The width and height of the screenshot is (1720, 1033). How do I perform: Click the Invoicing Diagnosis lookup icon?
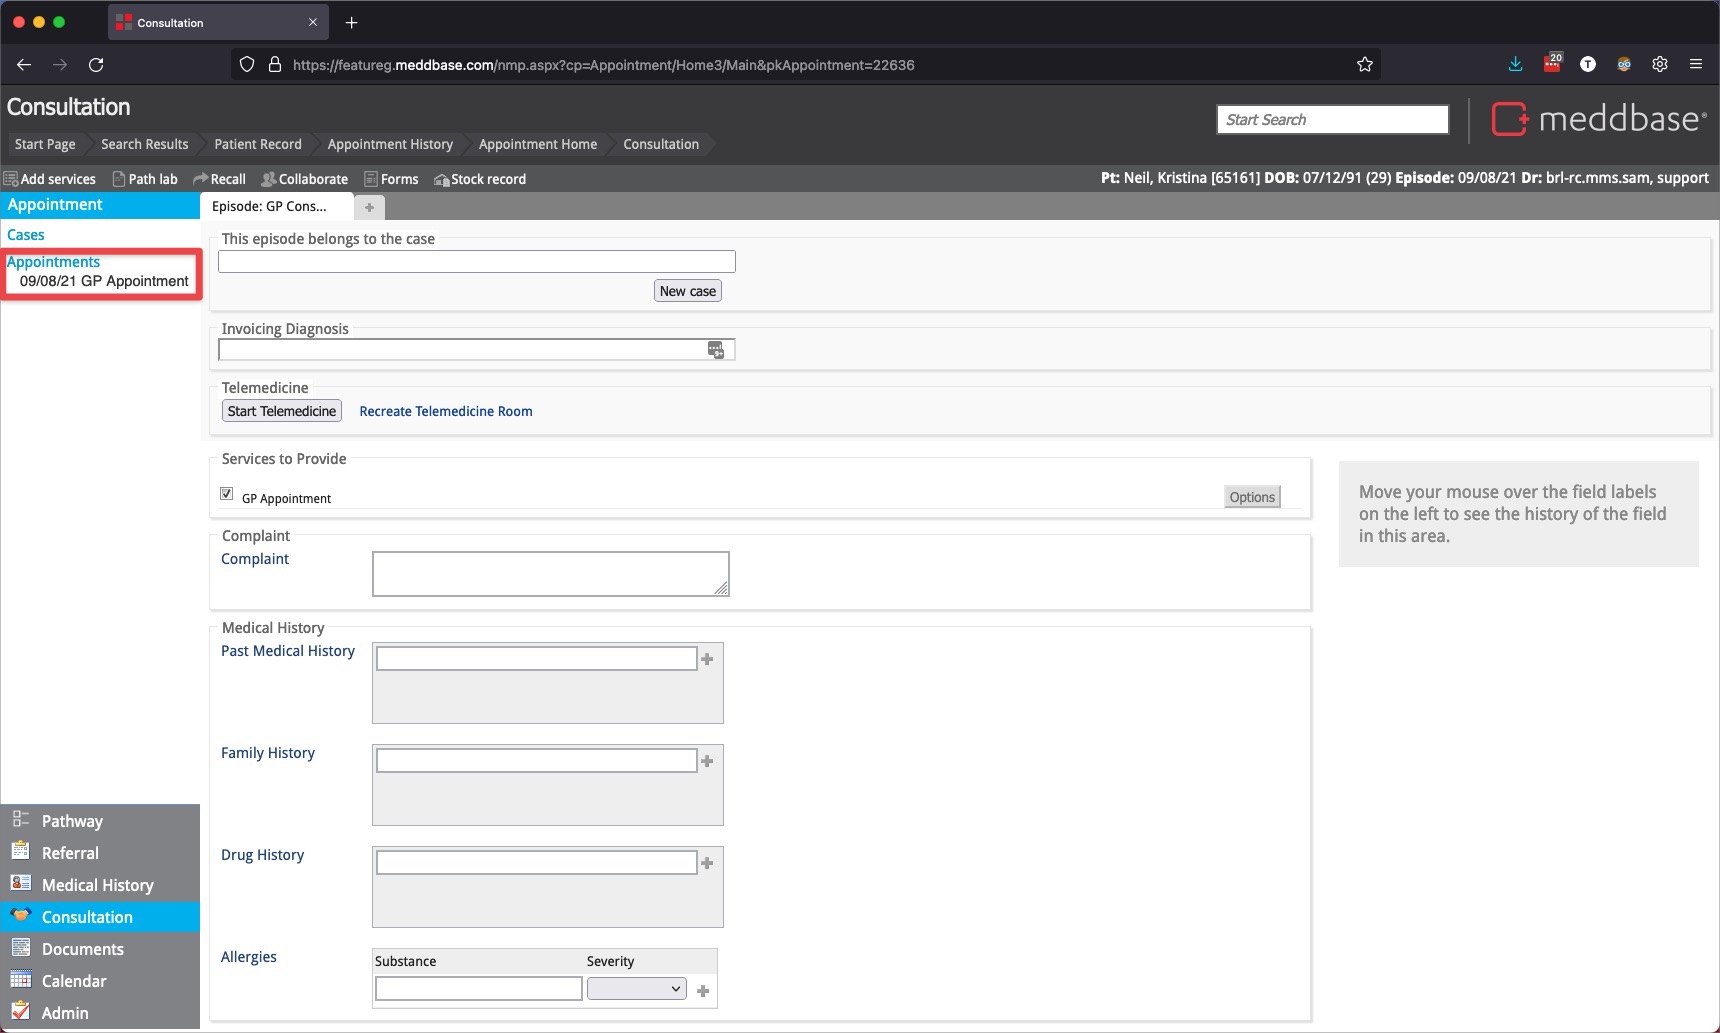point(715,349)
